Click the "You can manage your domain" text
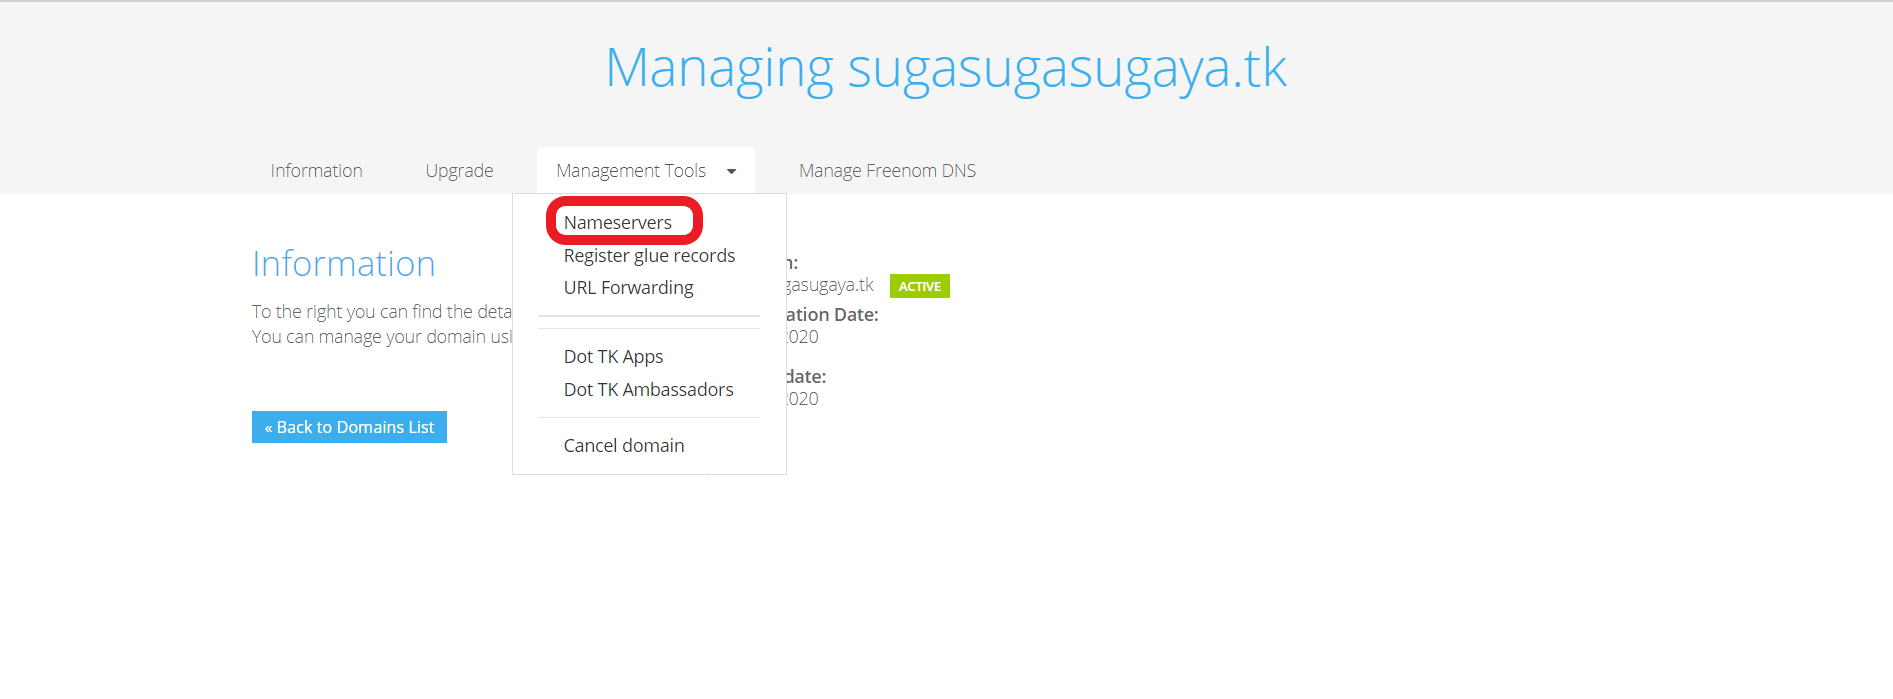 click(x=381, y=337)
